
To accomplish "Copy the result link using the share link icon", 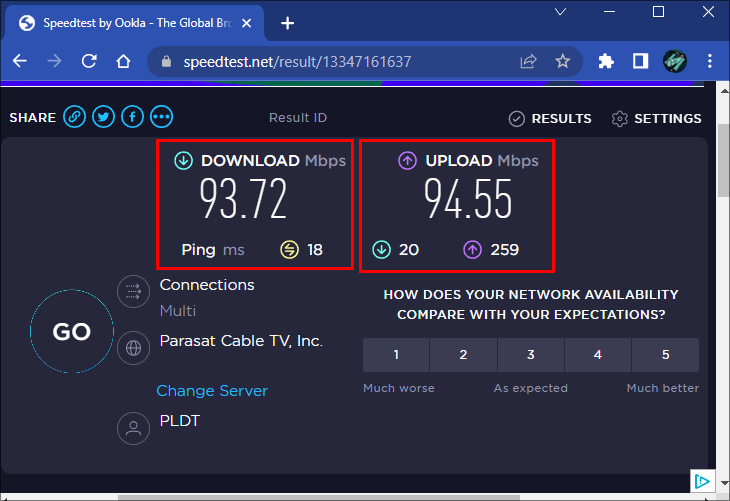I will coord(74,117).
